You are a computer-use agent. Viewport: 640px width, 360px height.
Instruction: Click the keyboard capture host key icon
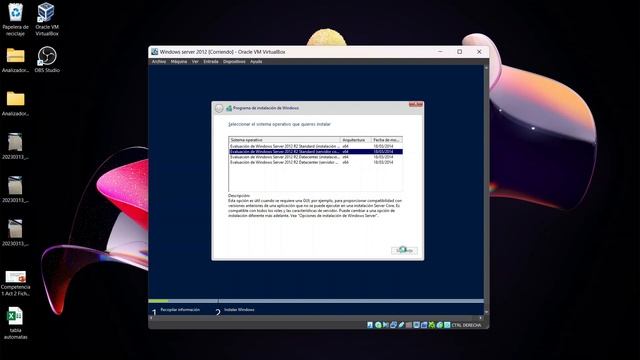point(447,325)
